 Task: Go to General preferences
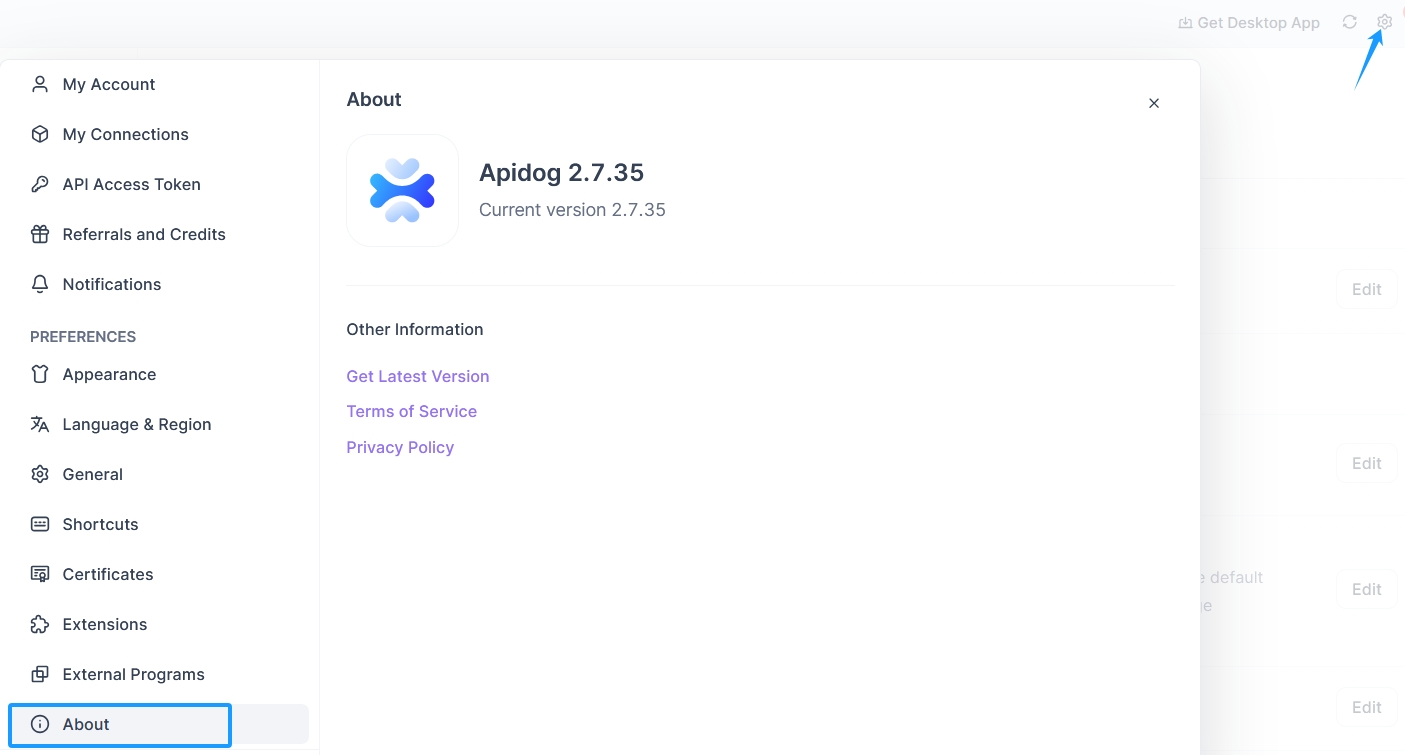tap(92, 474)
